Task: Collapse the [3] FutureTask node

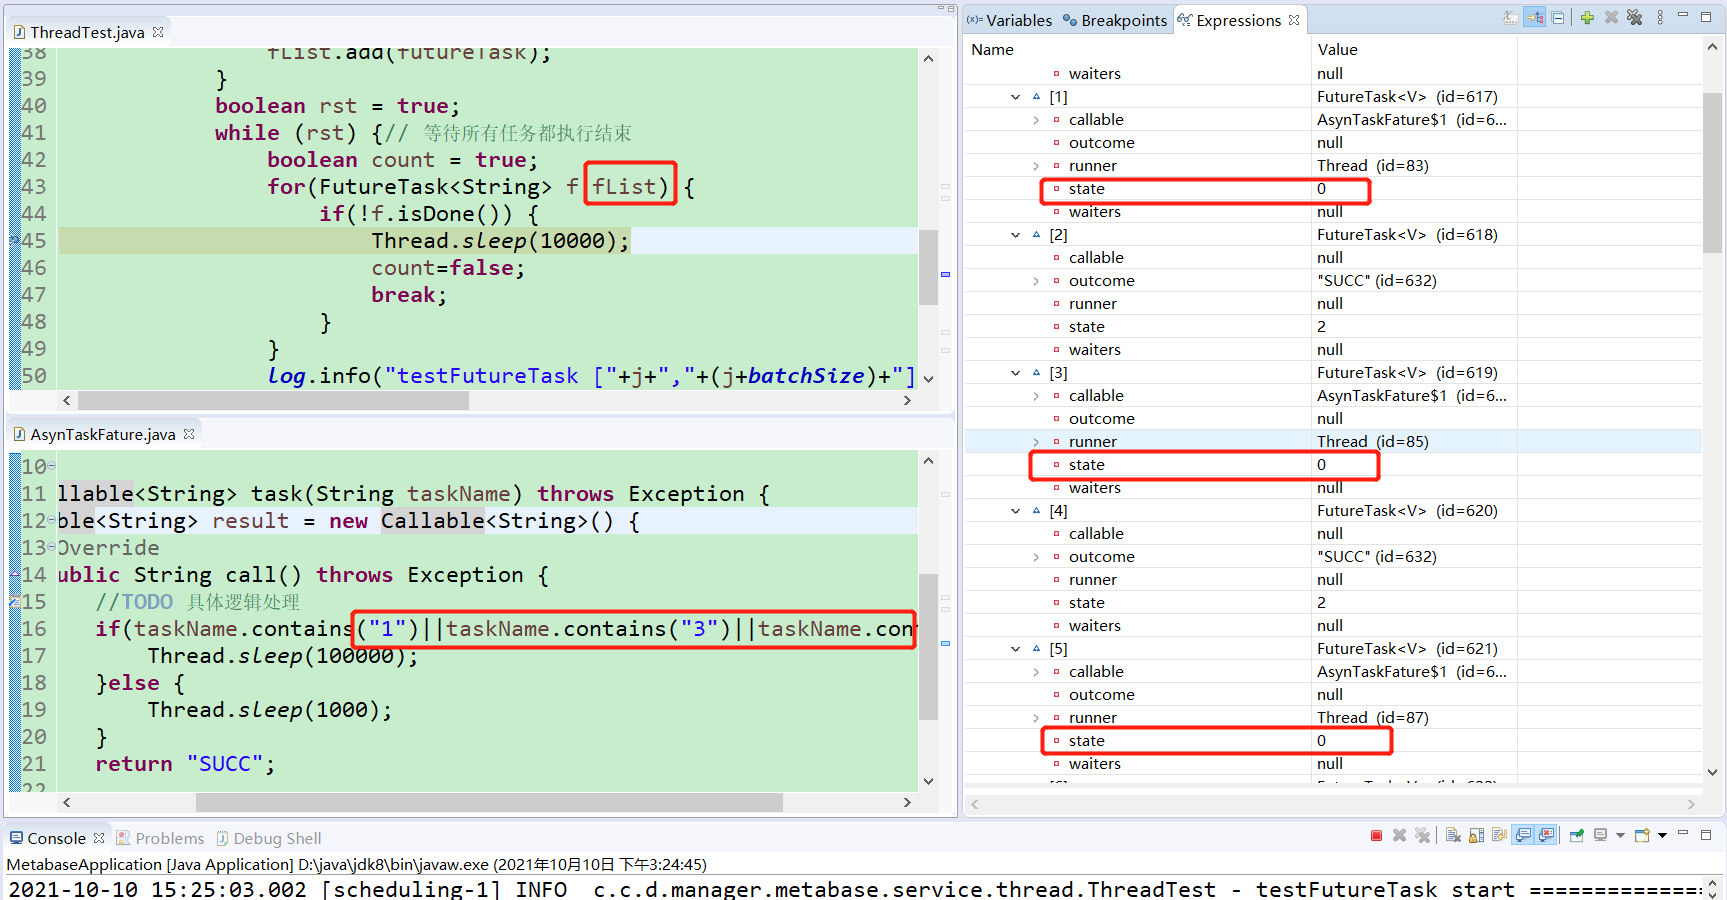Action: tap(1015, 373)
